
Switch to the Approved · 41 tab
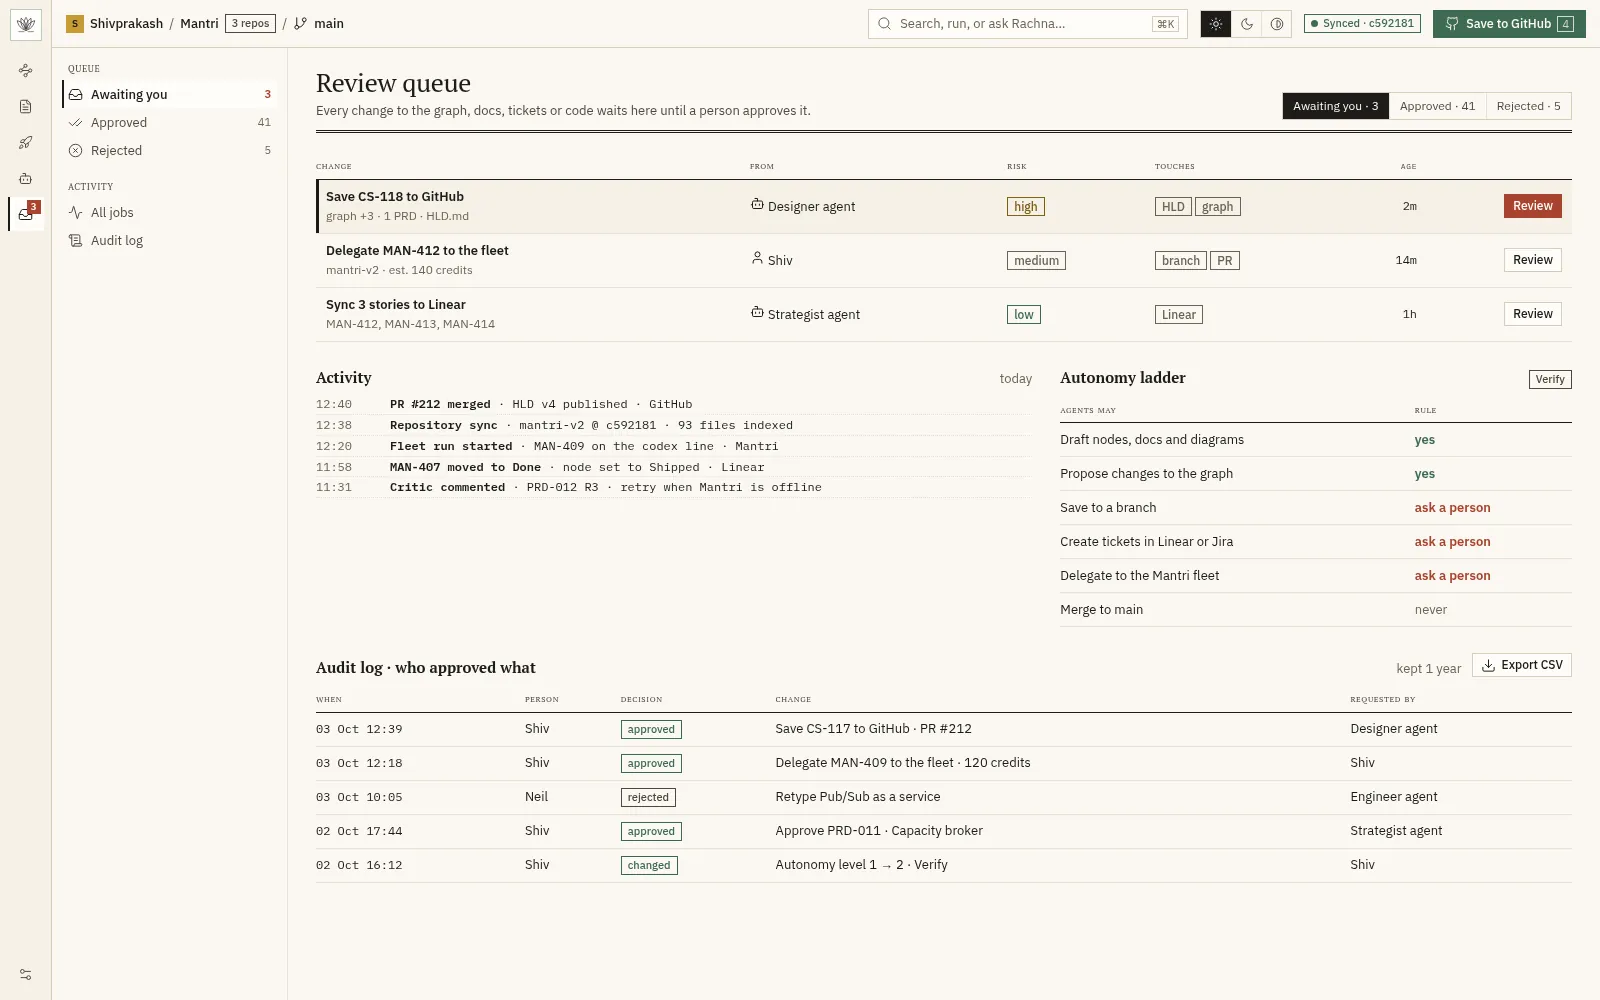[x=1437, y=106]
